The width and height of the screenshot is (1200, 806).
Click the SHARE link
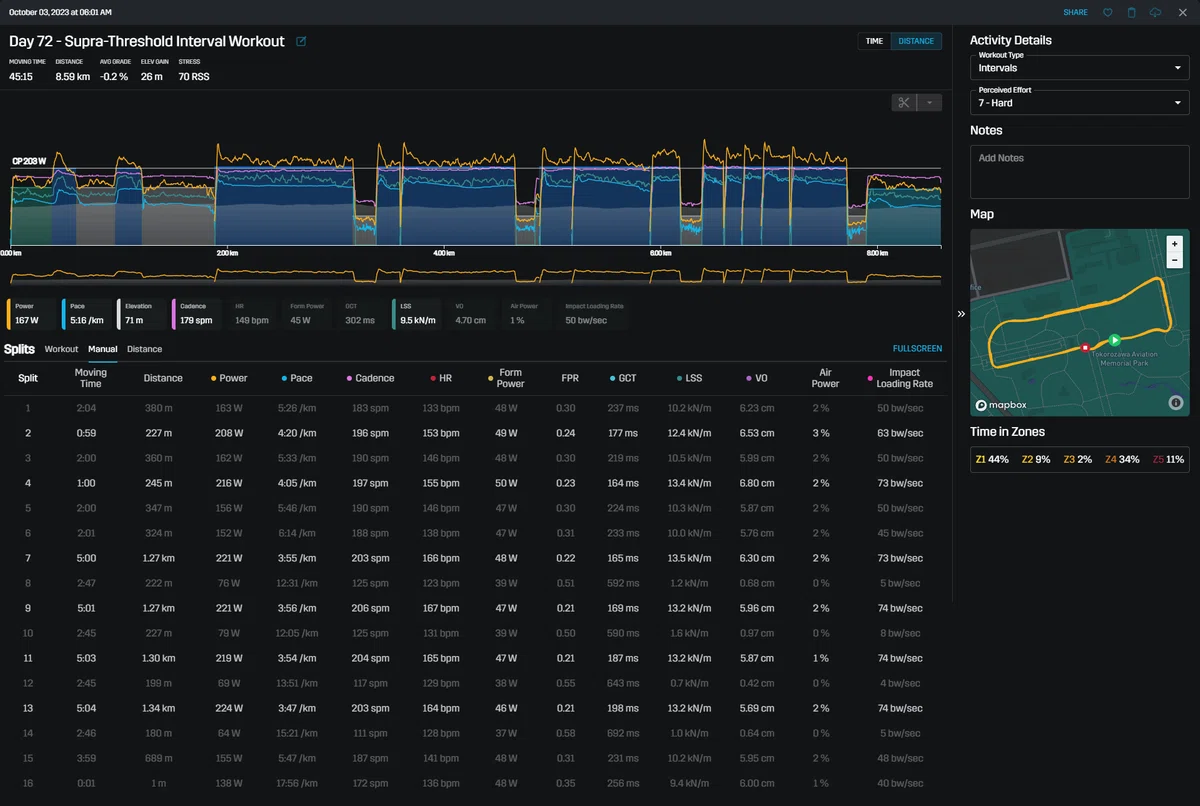(x=1076, y=12)
